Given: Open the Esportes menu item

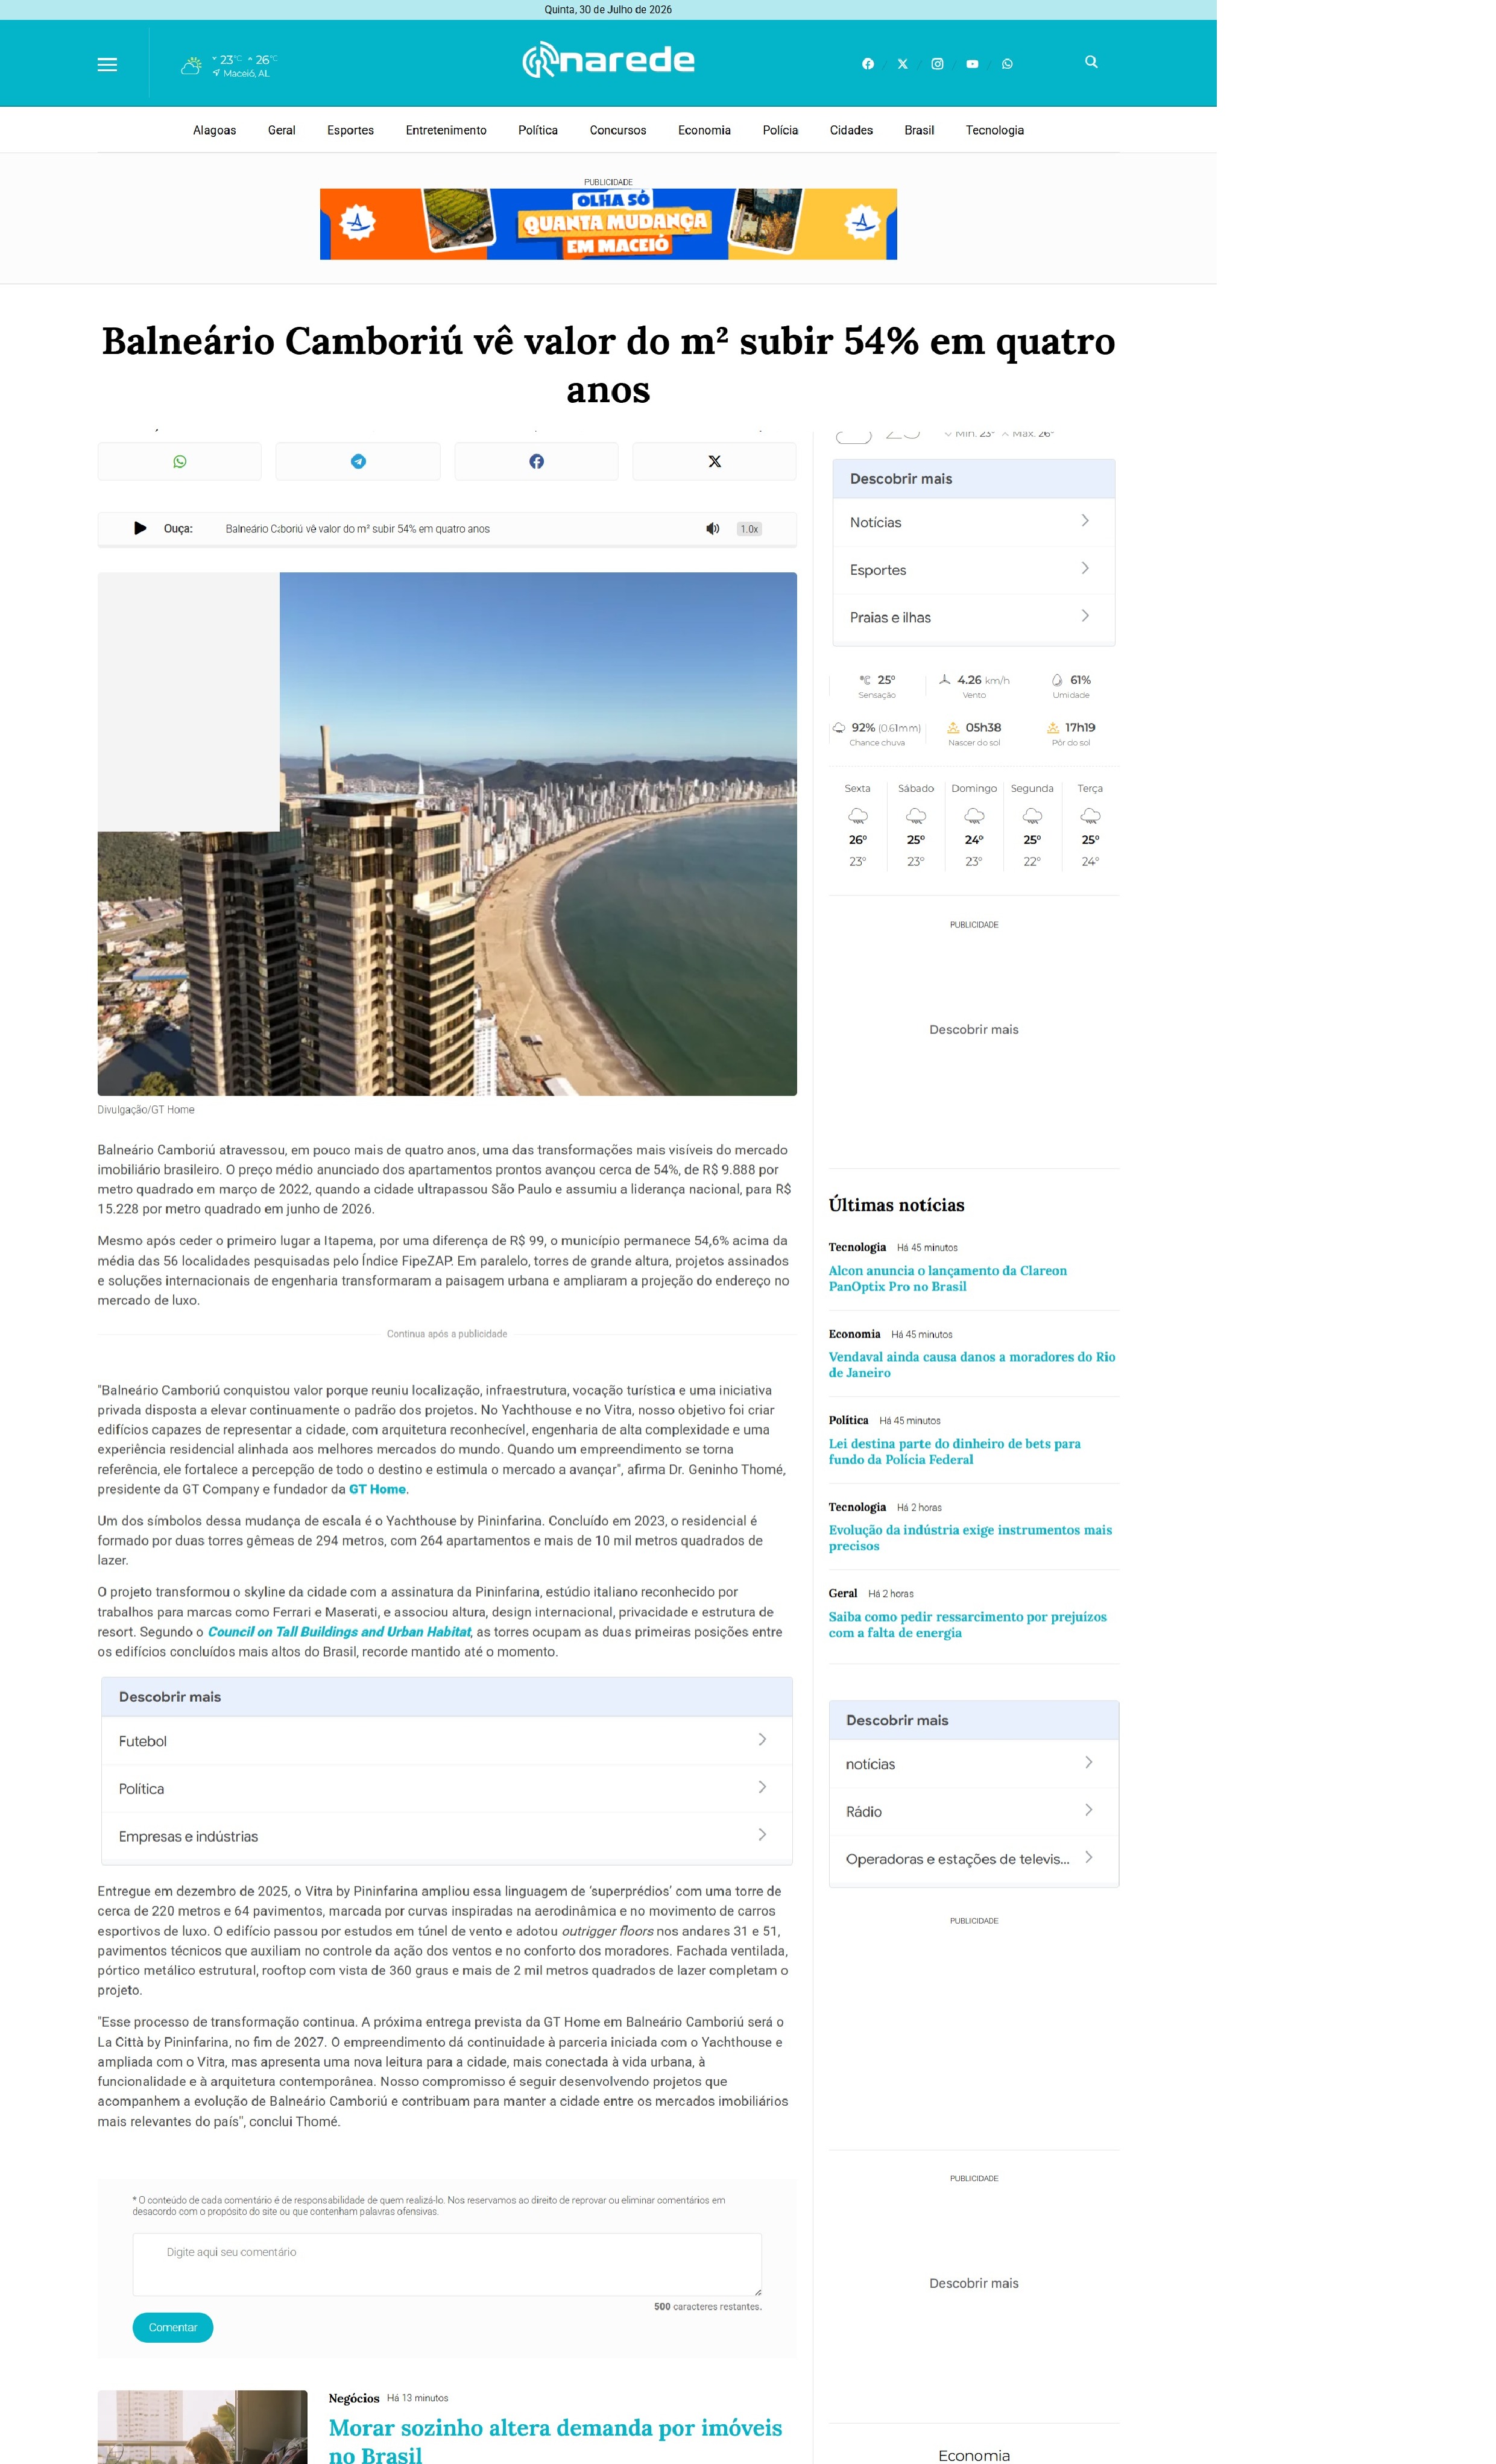Looking at the screenshot, I should pos(350,130).
